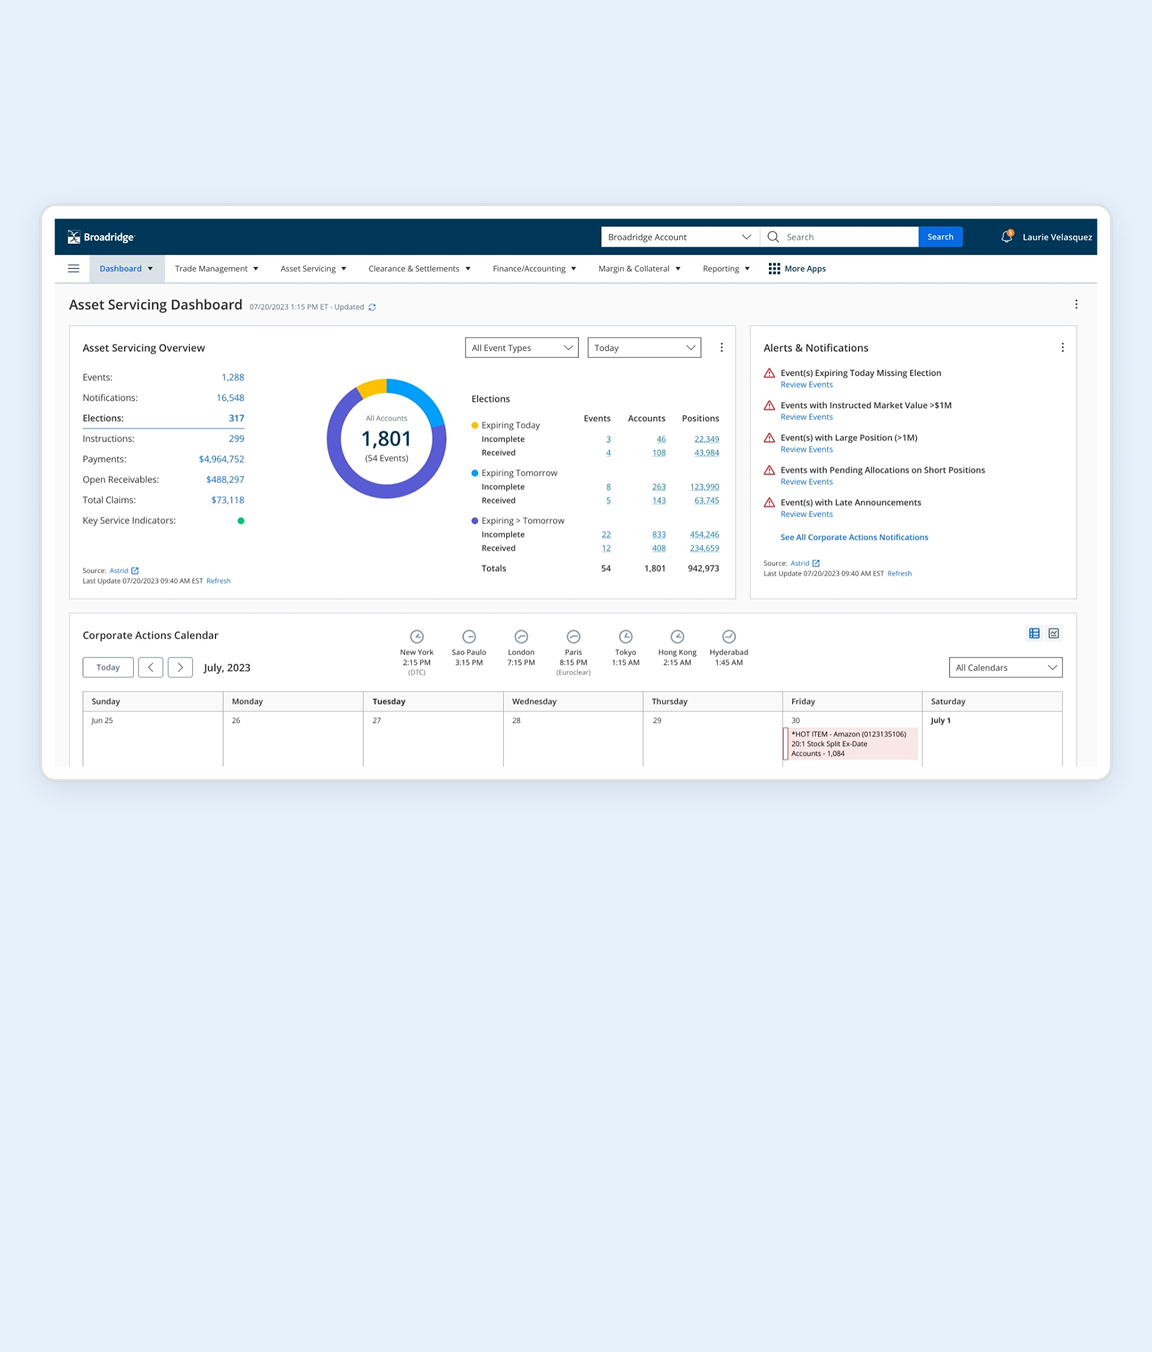The width and height of the screenshot is (1152, 1352).
Task: Expand the Trade Management menu
Action: [x=217, y=269]
